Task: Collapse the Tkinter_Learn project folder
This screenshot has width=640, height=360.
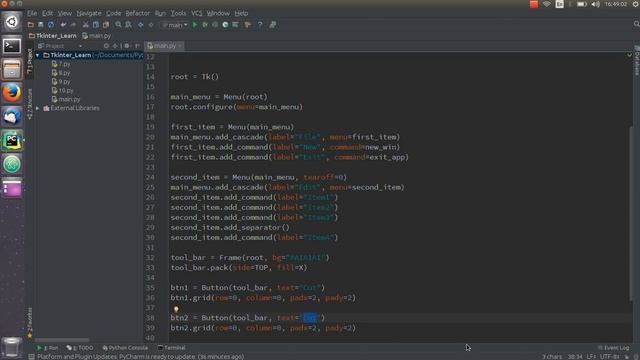Action: coord(38,55)
